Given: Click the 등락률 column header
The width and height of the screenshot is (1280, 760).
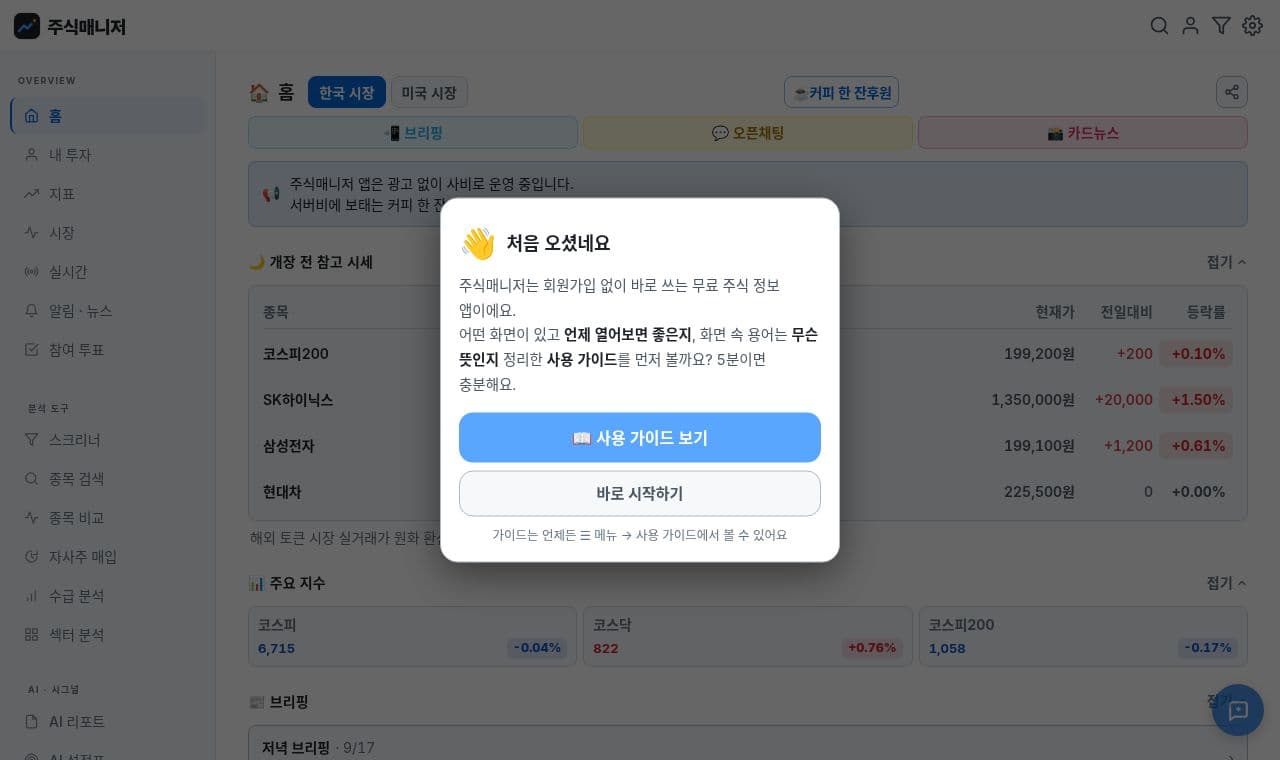Looking at the screenshot, I should (x=1206, y=312).
